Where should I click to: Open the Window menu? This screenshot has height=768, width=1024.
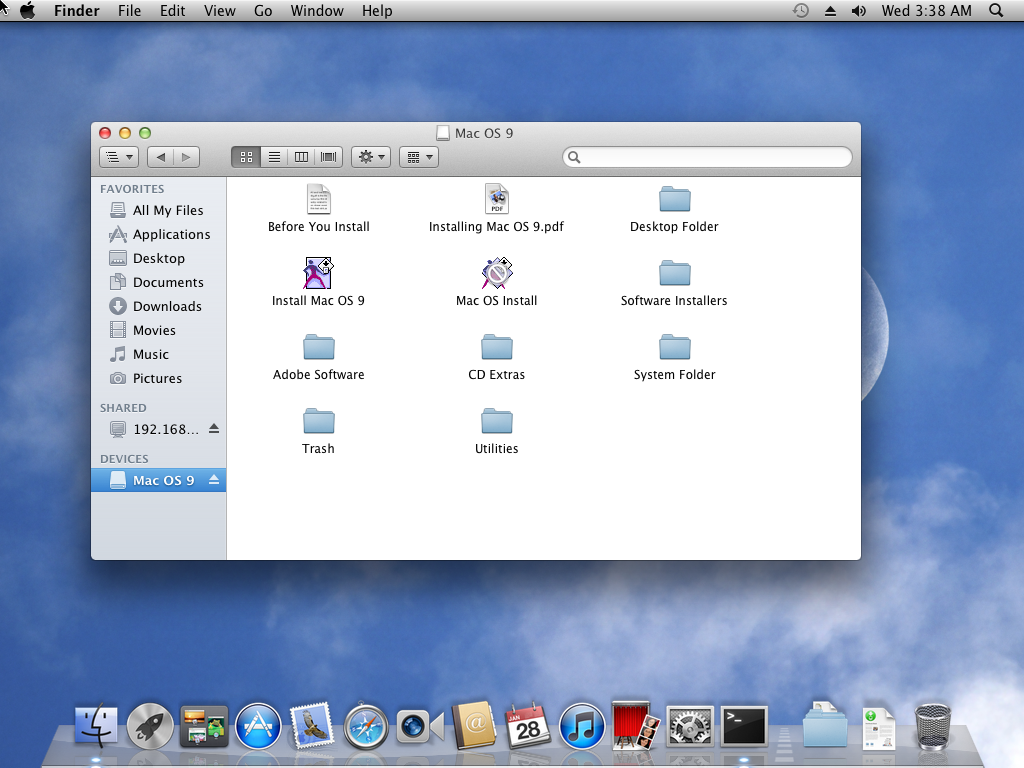317,10
